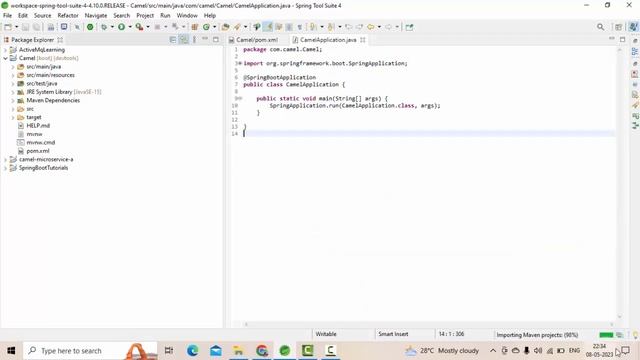Click the New Java Package toolbar icon
This screenshot has height=360, width=640.
coord(195,27)
